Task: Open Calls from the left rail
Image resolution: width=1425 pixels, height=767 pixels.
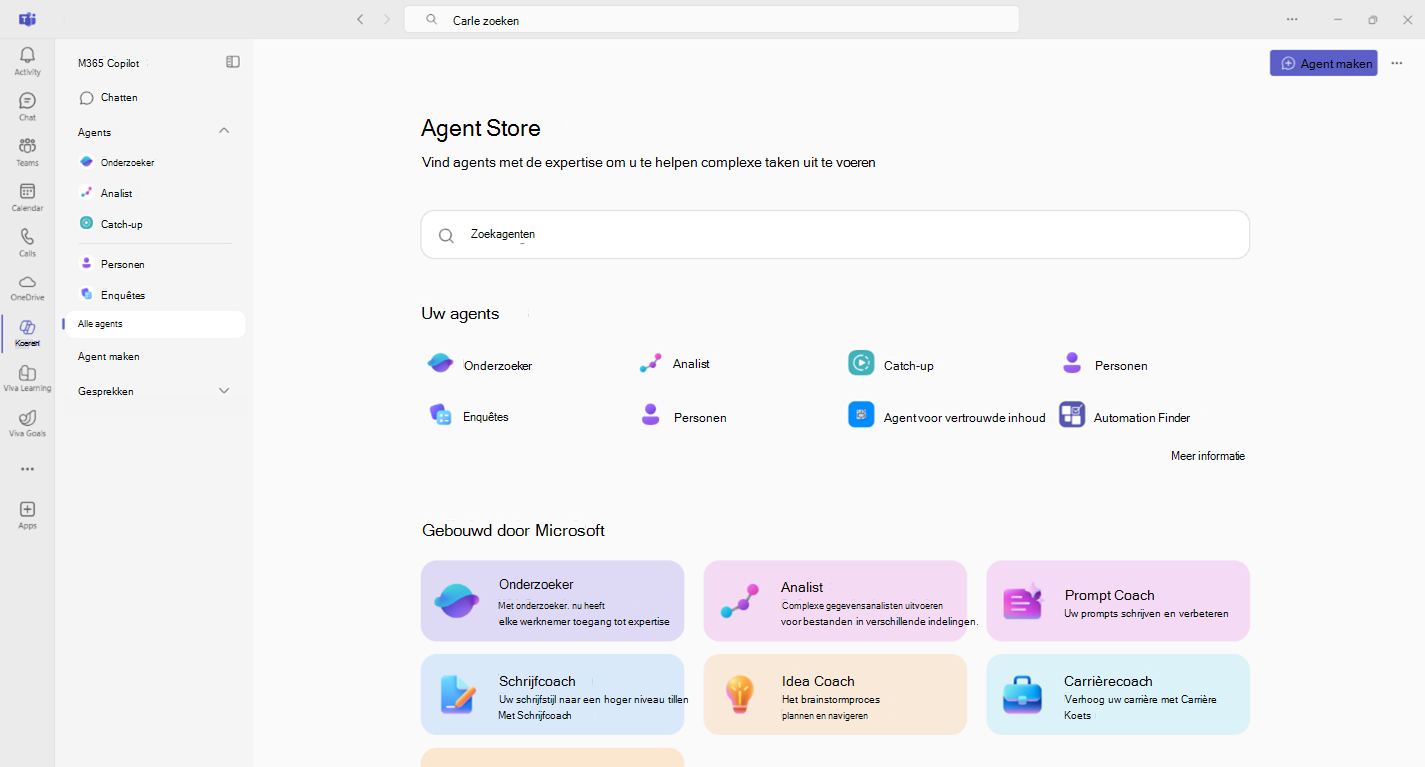Action: click(27, 242)
